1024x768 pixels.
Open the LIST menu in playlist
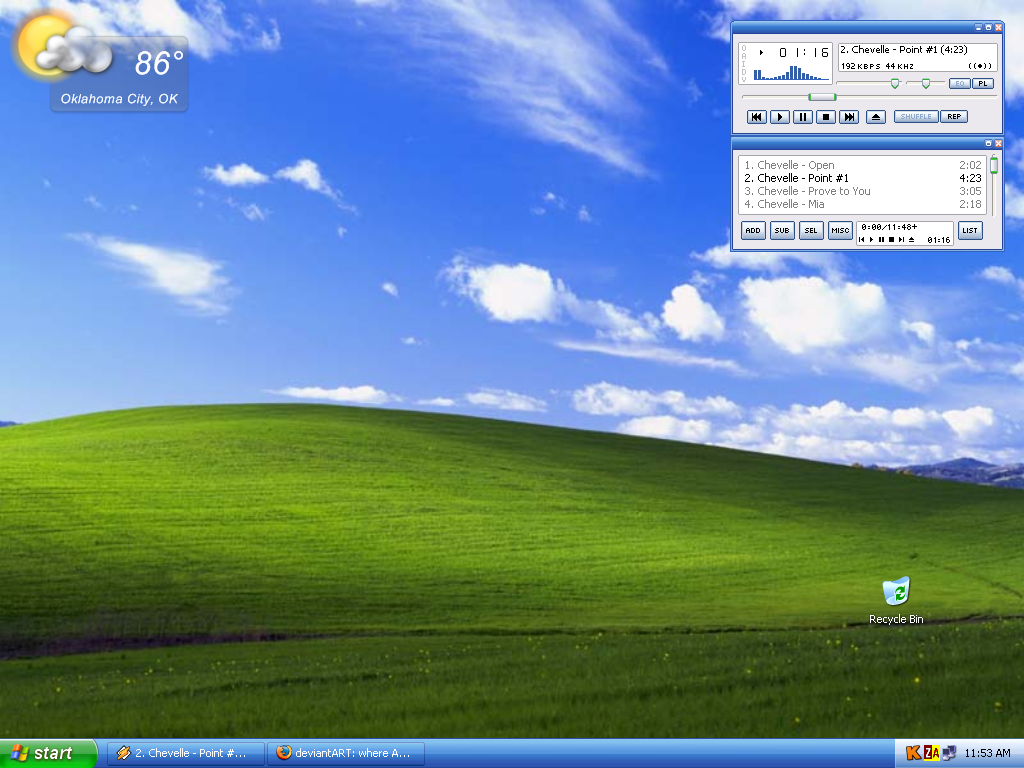[970, 231]
